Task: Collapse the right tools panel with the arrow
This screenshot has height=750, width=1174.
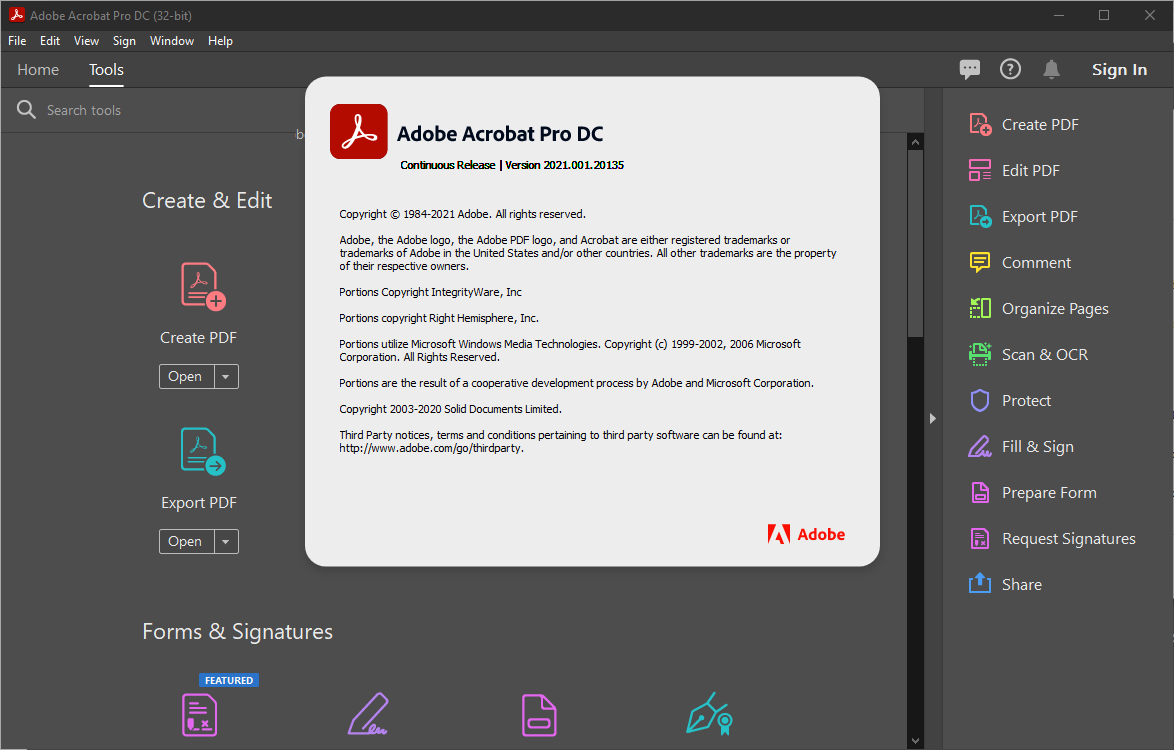Action: (x=932, y=419)
